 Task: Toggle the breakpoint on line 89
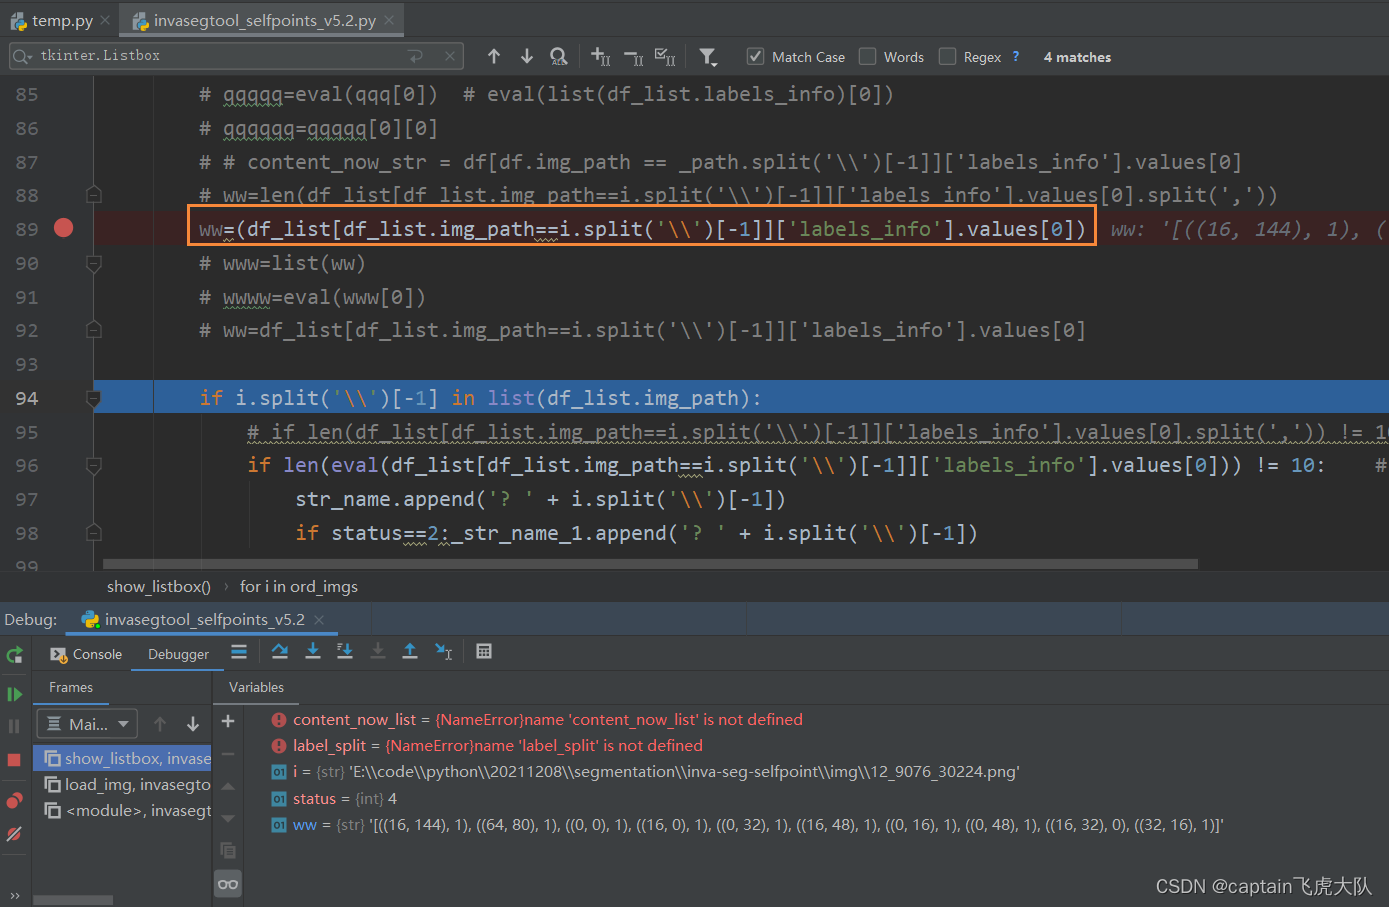[x=63, y=228]
